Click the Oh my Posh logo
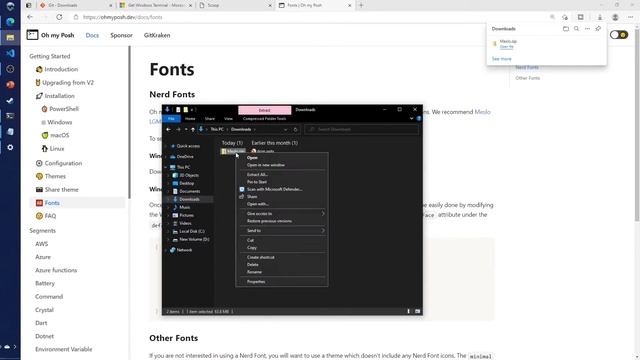Viewport: 640px width, 360px height. [x=32, y=35]
